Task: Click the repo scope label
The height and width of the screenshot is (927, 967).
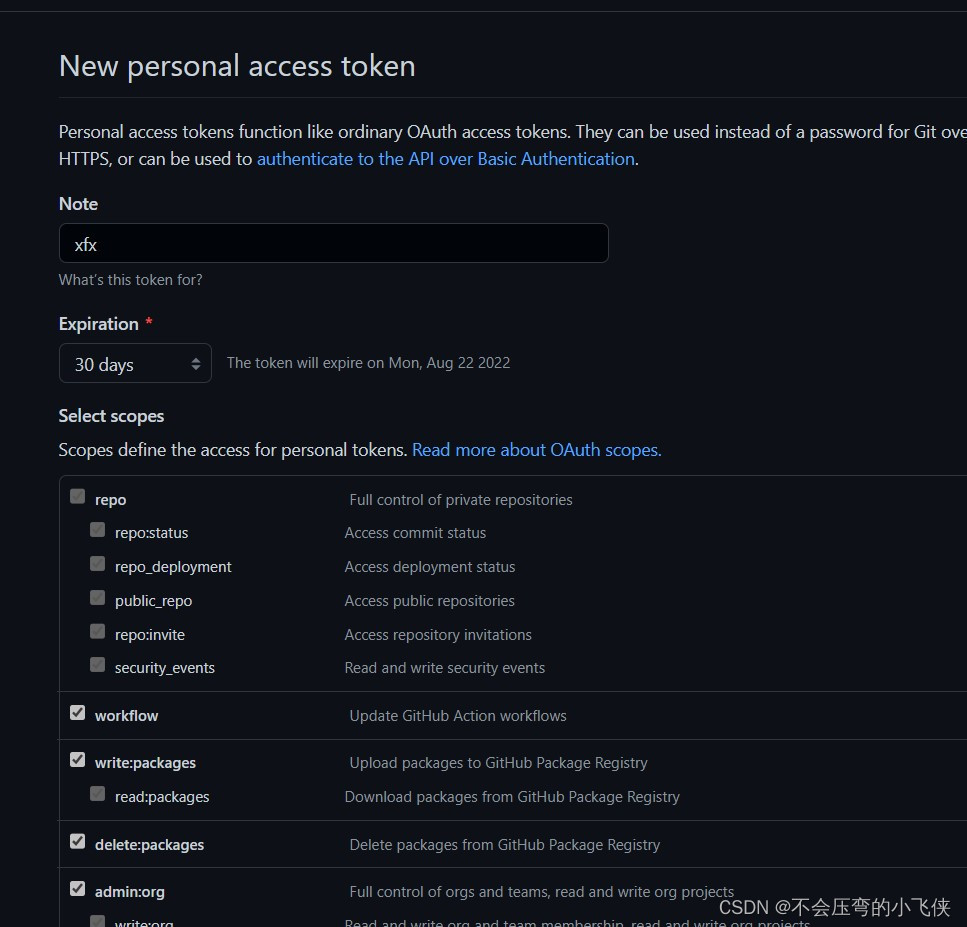Action: pos(110,500)
